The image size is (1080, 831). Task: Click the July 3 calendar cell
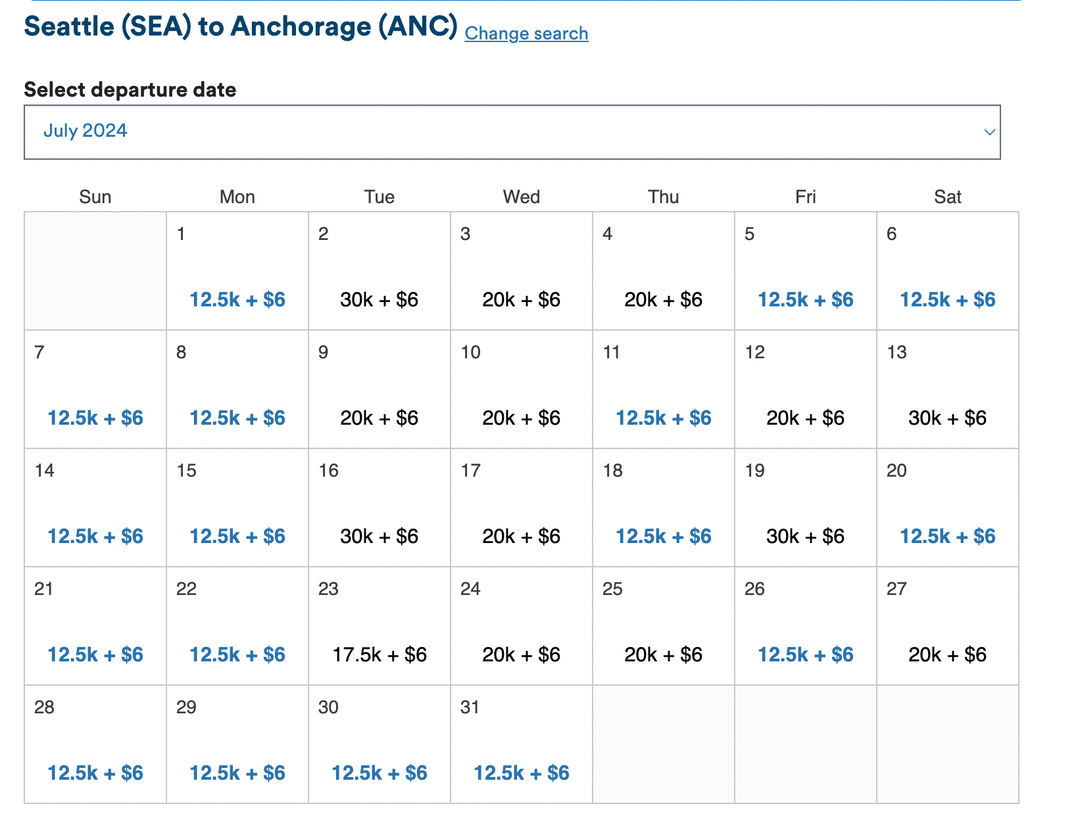tap(521, 271)
